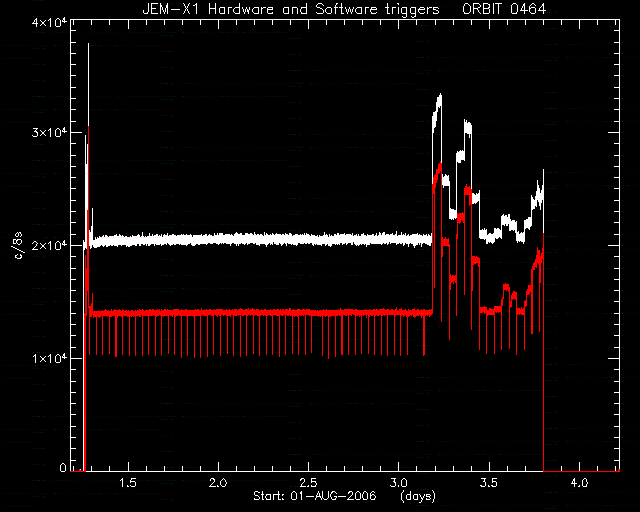Click the c/8s y-axis unit label
Image resolution: width=640 pixels, height=512 pixels.
pyautogui.click(x=18, y=246)
